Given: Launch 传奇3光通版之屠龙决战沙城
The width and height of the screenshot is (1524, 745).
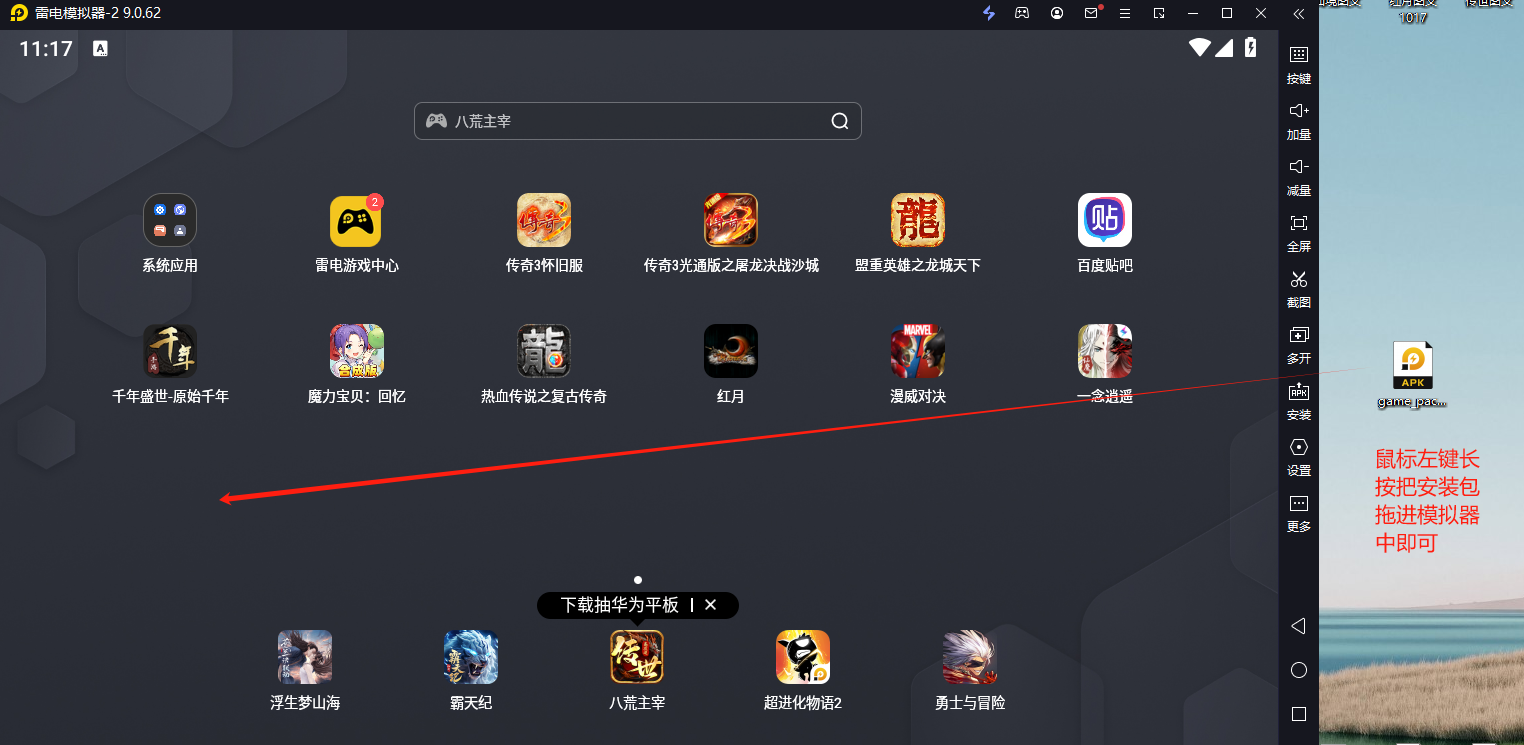Looking at the screenshot, I should click(x=731, y=220).
